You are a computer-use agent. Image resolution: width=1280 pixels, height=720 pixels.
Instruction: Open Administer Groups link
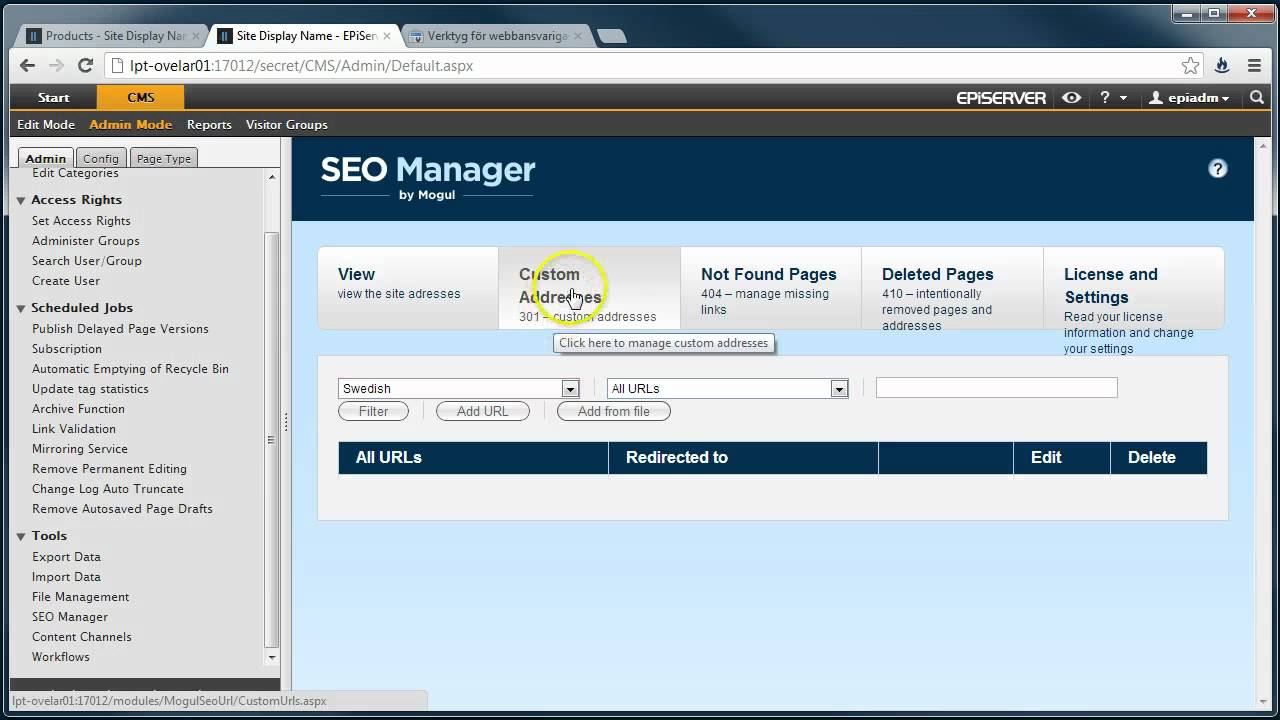point(86,241)
